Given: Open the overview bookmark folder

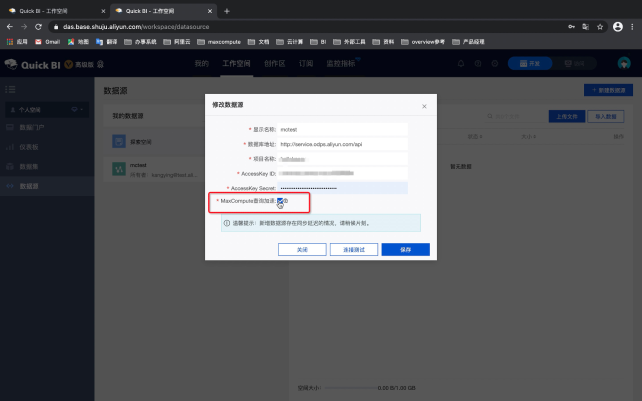Looking at the screenshot, I should 423,42.
